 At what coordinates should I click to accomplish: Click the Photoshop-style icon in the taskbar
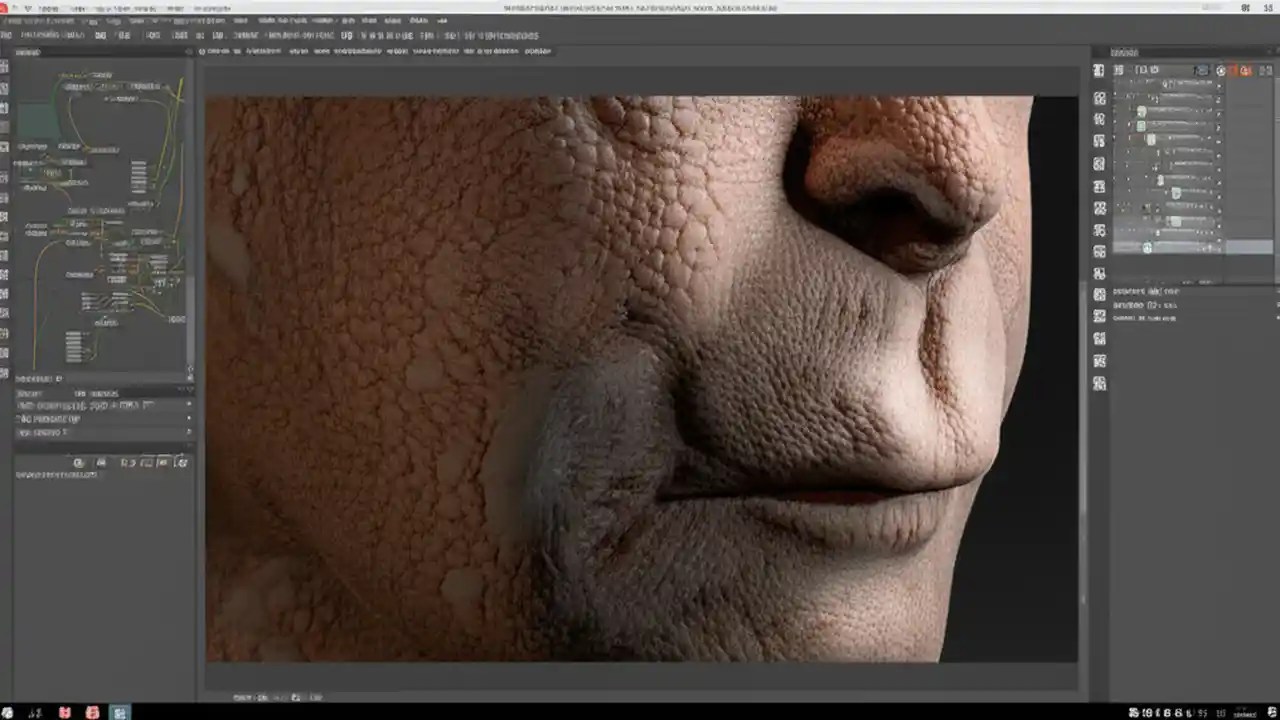[119, 712]
